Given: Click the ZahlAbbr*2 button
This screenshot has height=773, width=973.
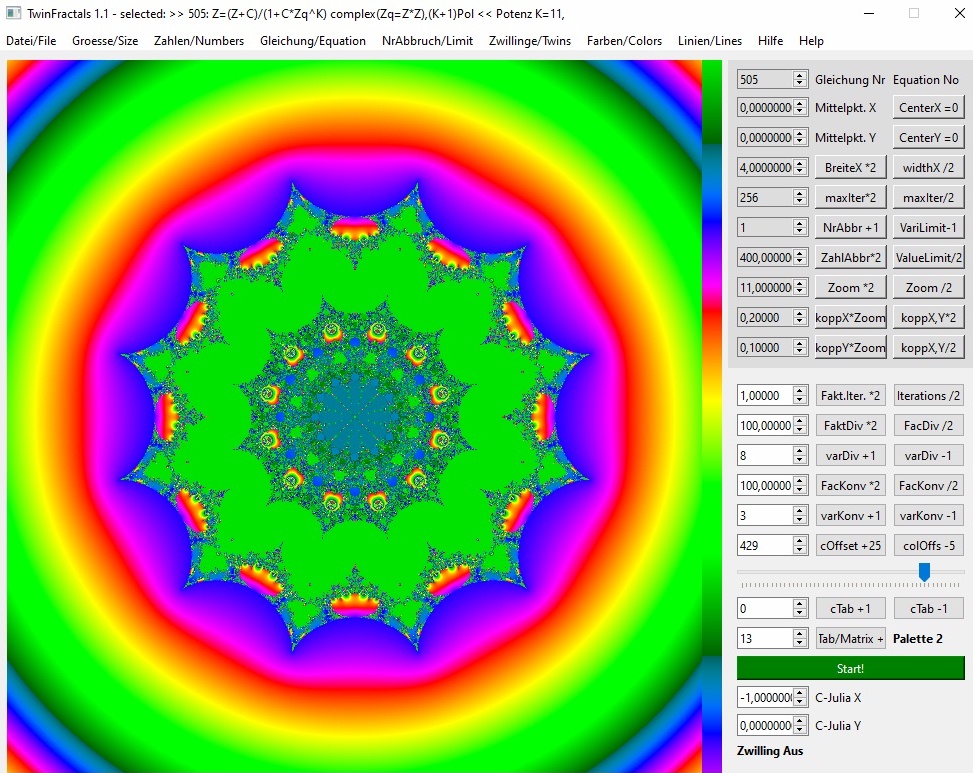Looking at the screenshot, I should pyautogui.click(x=850, y=257).
